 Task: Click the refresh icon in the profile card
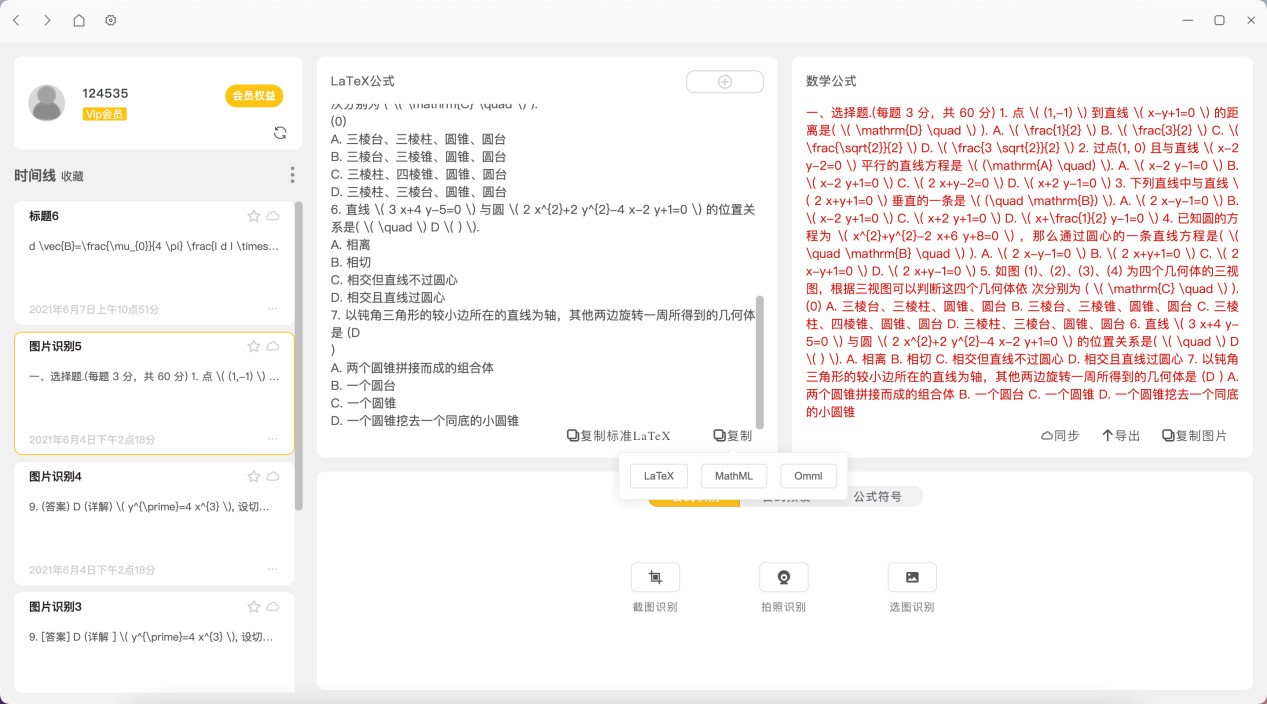click(280, 133)
